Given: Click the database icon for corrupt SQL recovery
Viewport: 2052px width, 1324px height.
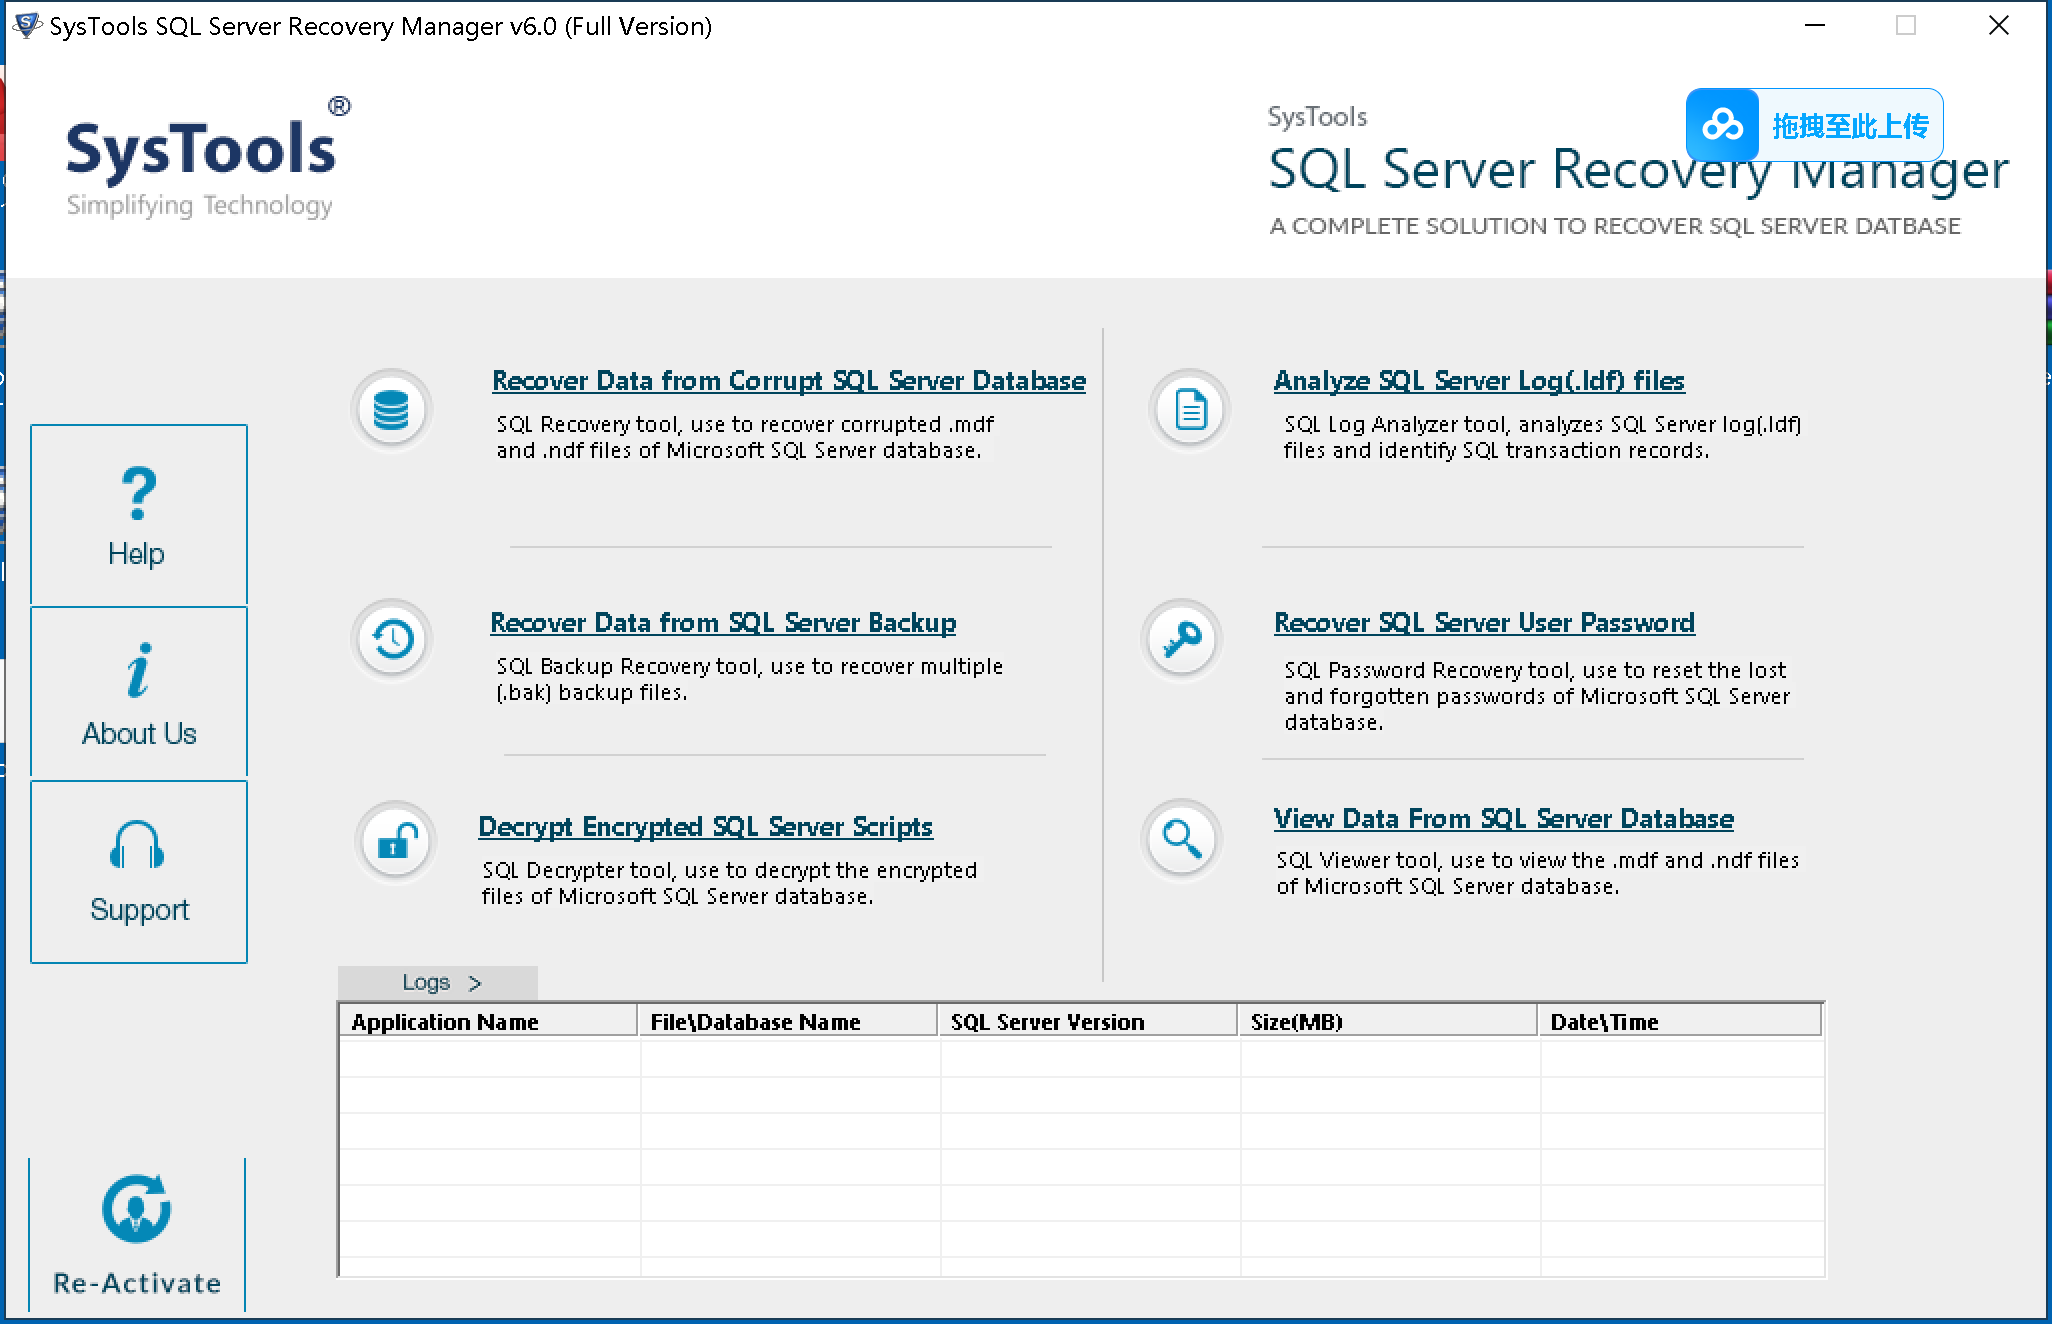Looking at the screenshot, I should [391, 410].
